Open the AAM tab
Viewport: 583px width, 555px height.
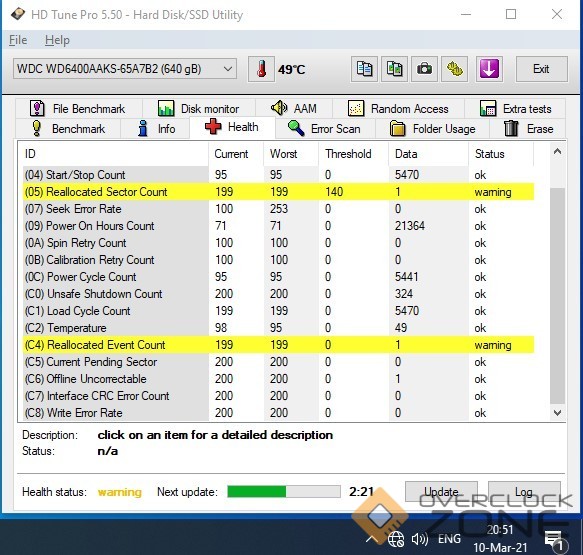click(294, 109)
